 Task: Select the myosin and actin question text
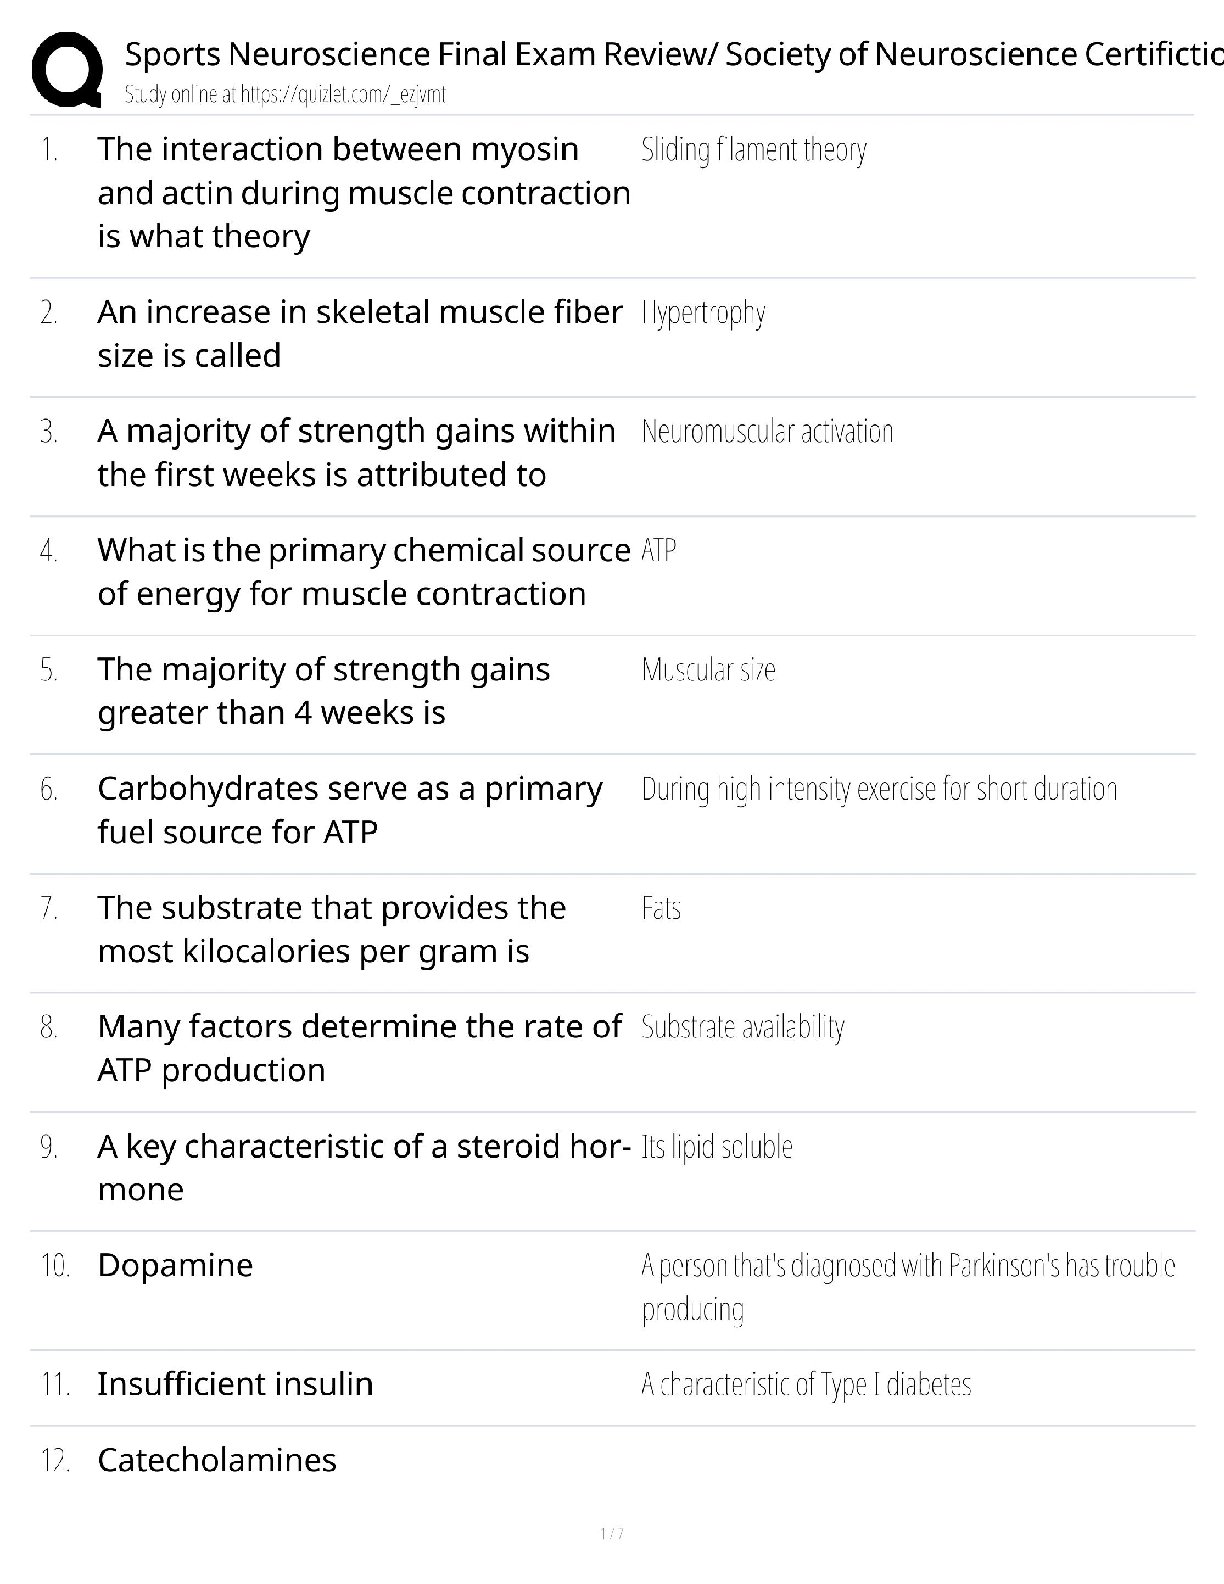click(x=363, y=193)
